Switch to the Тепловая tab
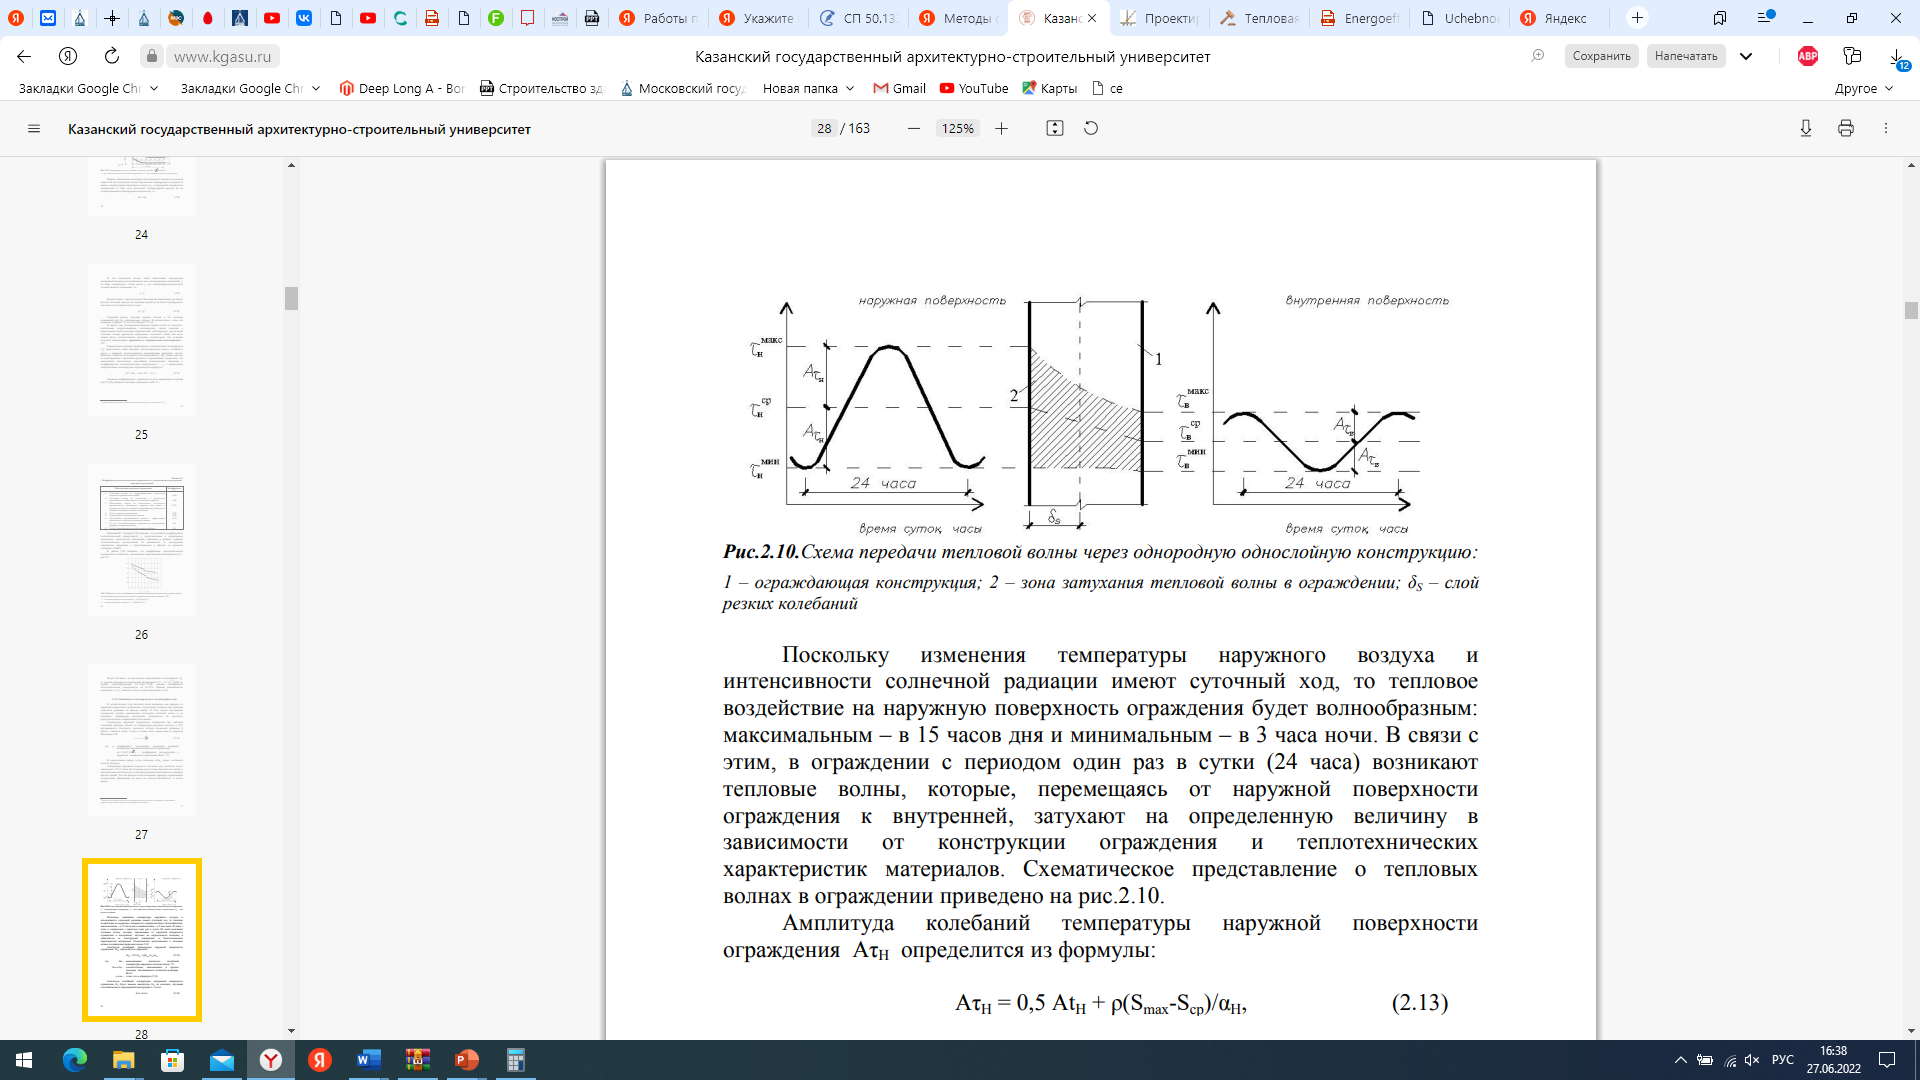 click(x=1258, y=18)
